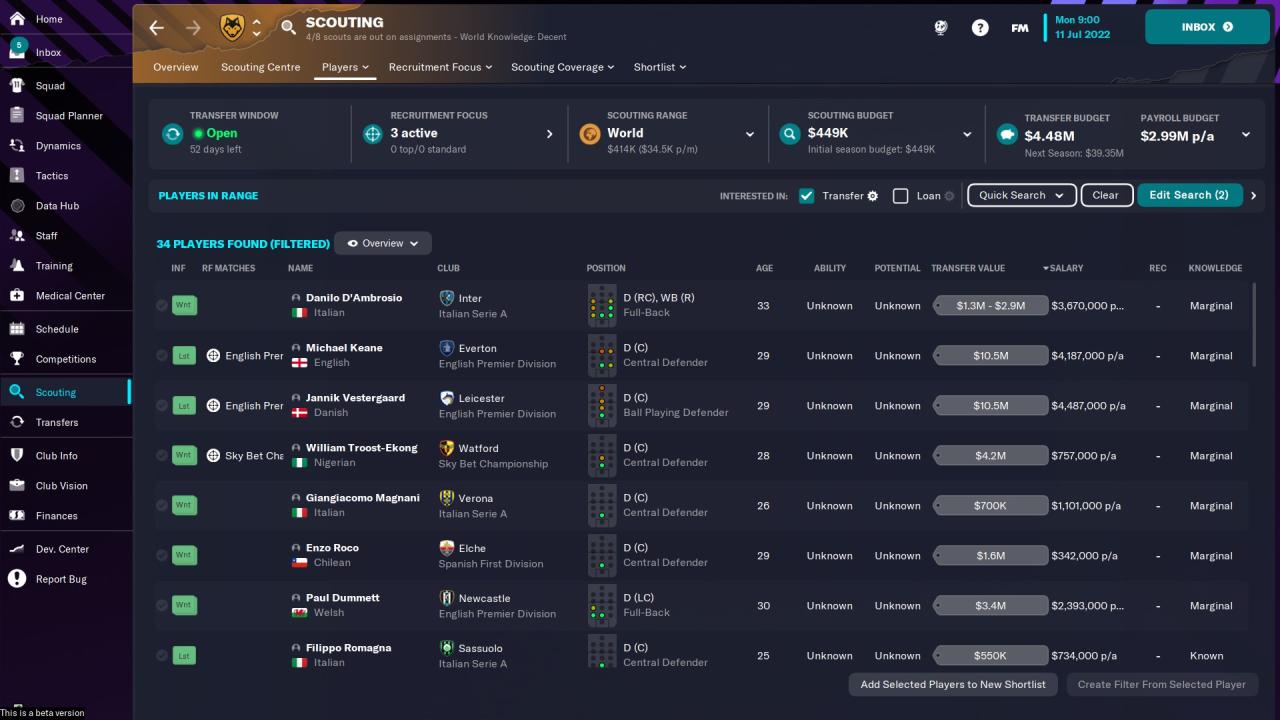
Task: Open the Shortlist tab menu
Action: (659, 67)
